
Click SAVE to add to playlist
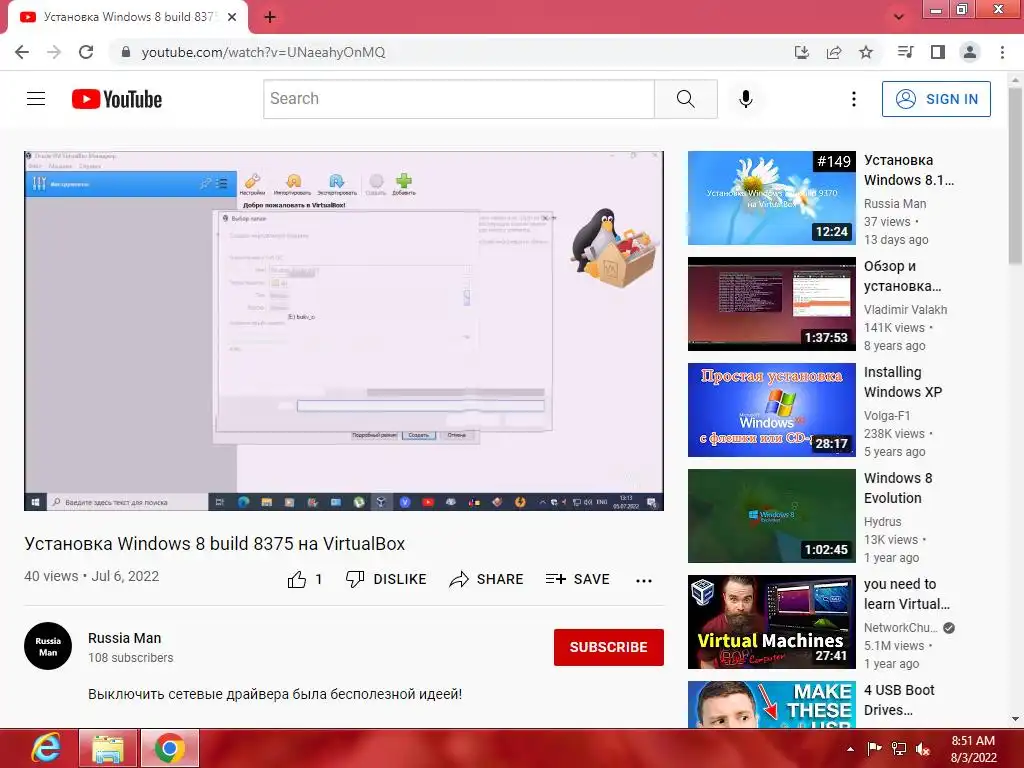(577, 579)
